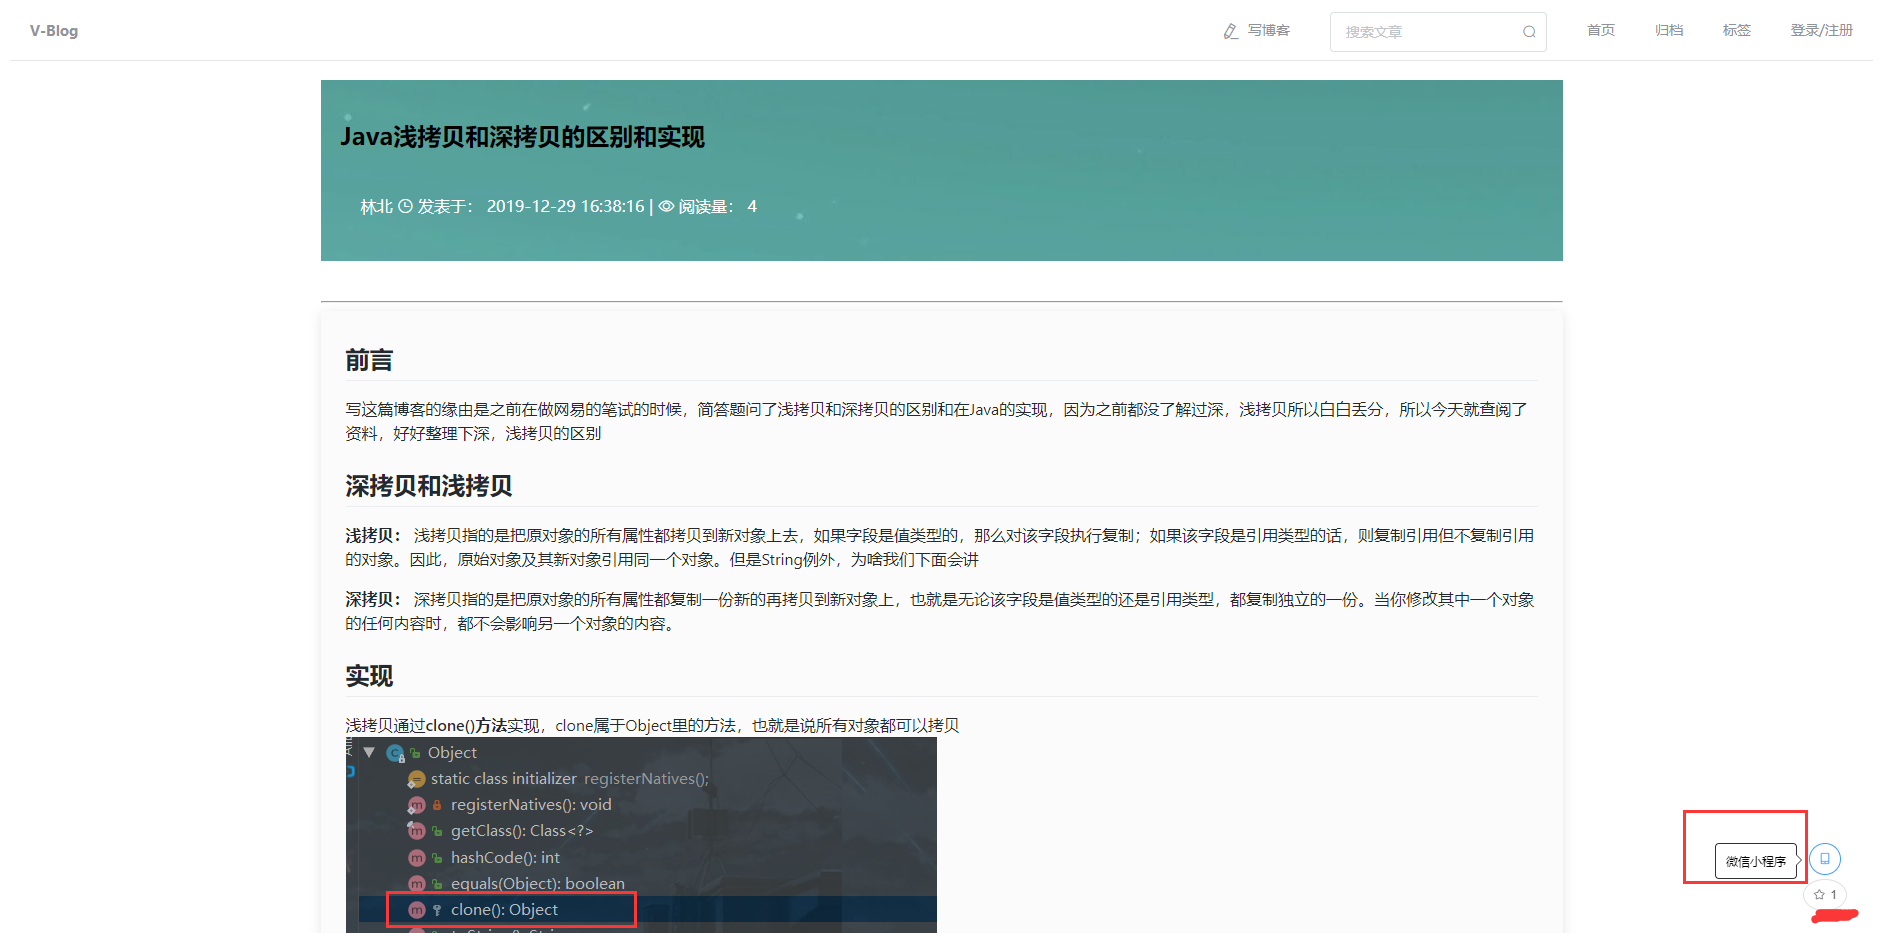Open the 归档 page from the navbar
The height and width of the screenshot is (933, 1887).
tap(1668, 30)
